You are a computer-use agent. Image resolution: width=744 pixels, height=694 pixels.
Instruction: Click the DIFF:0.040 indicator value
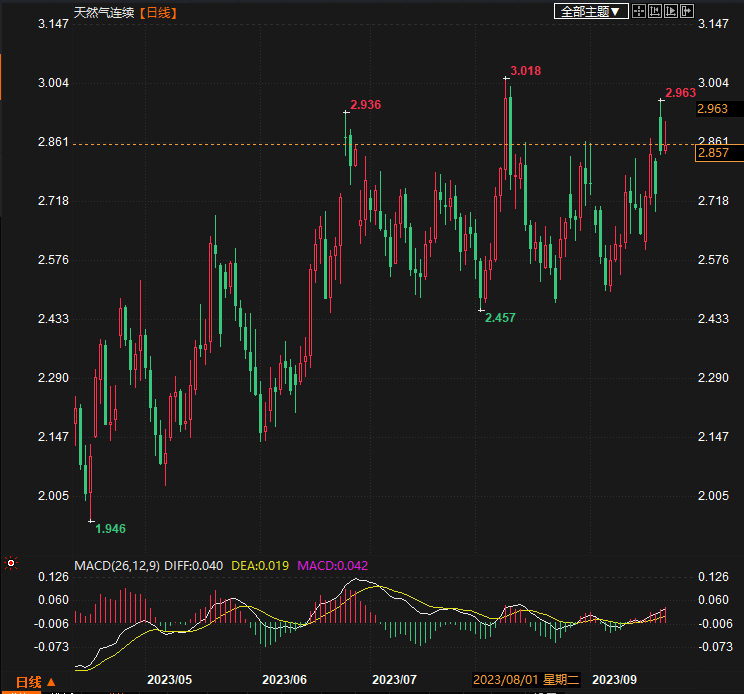[193, 566]
